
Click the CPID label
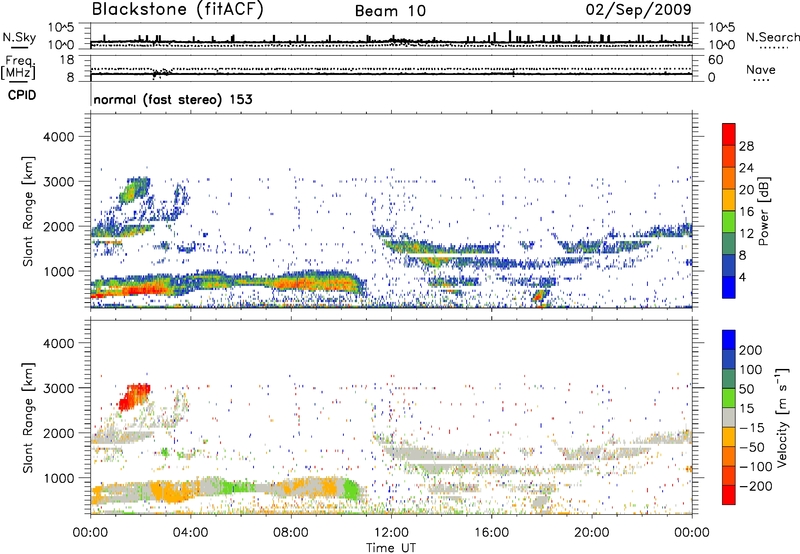22,95
